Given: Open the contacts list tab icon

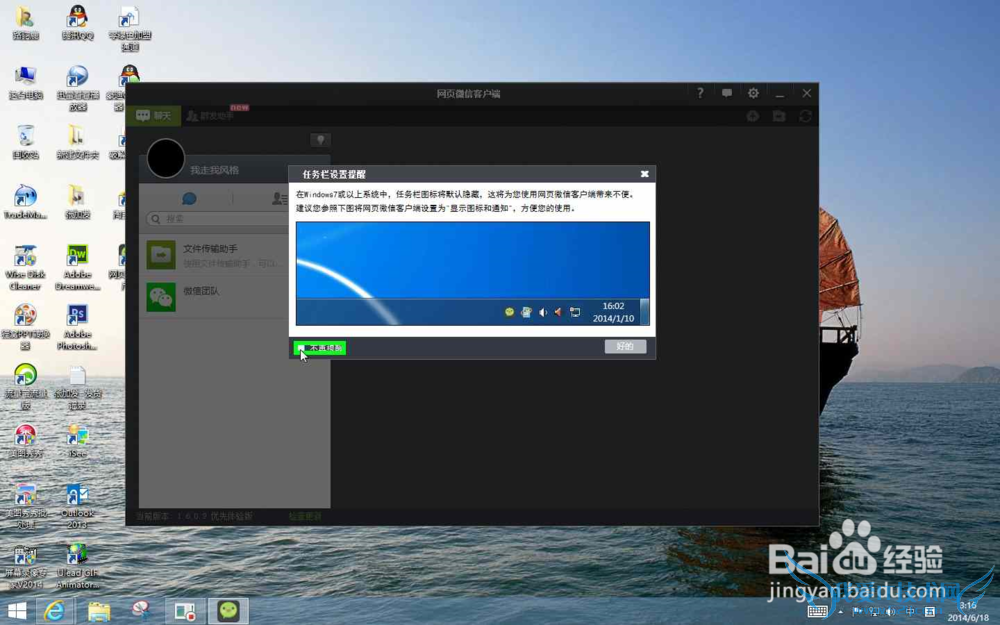Looking at the screenshot, I should (x=280, y=198).
